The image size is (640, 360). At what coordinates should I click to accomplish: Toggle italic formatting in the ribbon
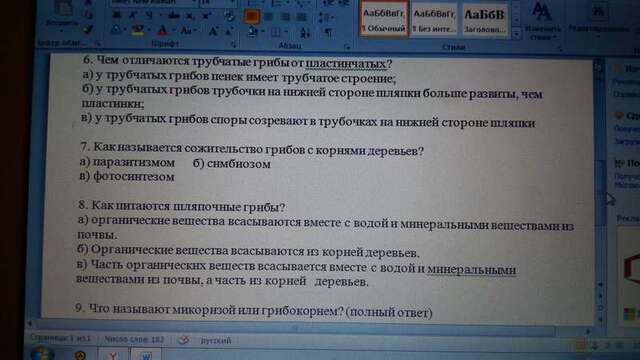[x=133, y=16]
